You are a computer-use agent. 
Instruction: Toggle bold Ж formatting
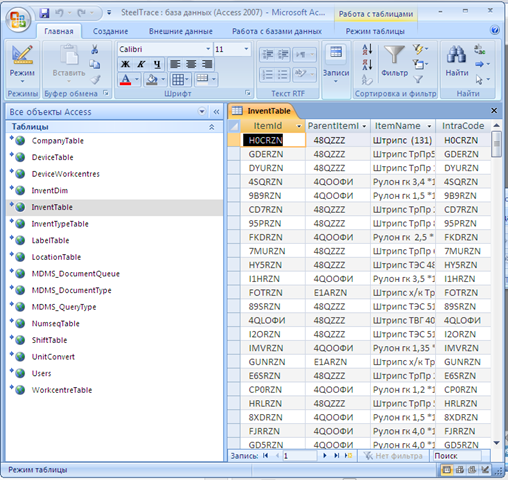(125, 64)
